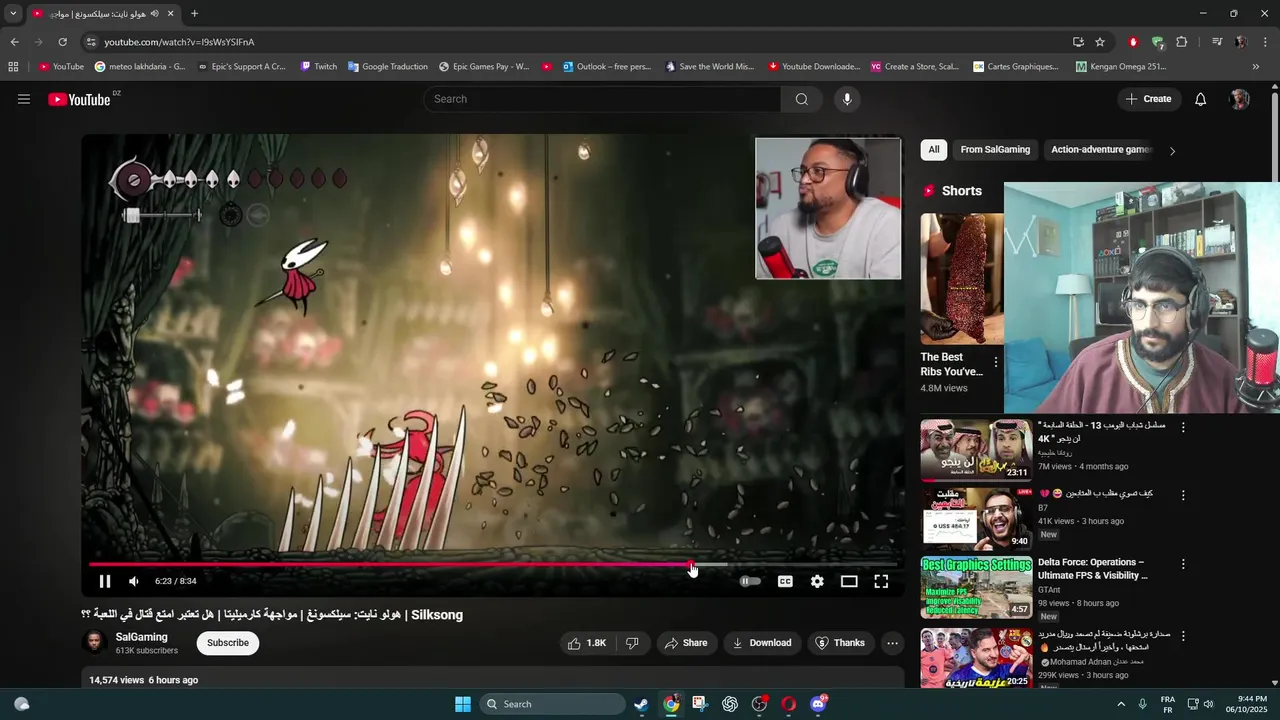The height and width of the screenshot is (720, 1280).
Task: Mute the tab via its speaker icon
Action: pyautogui.click(x=154, y=14)
